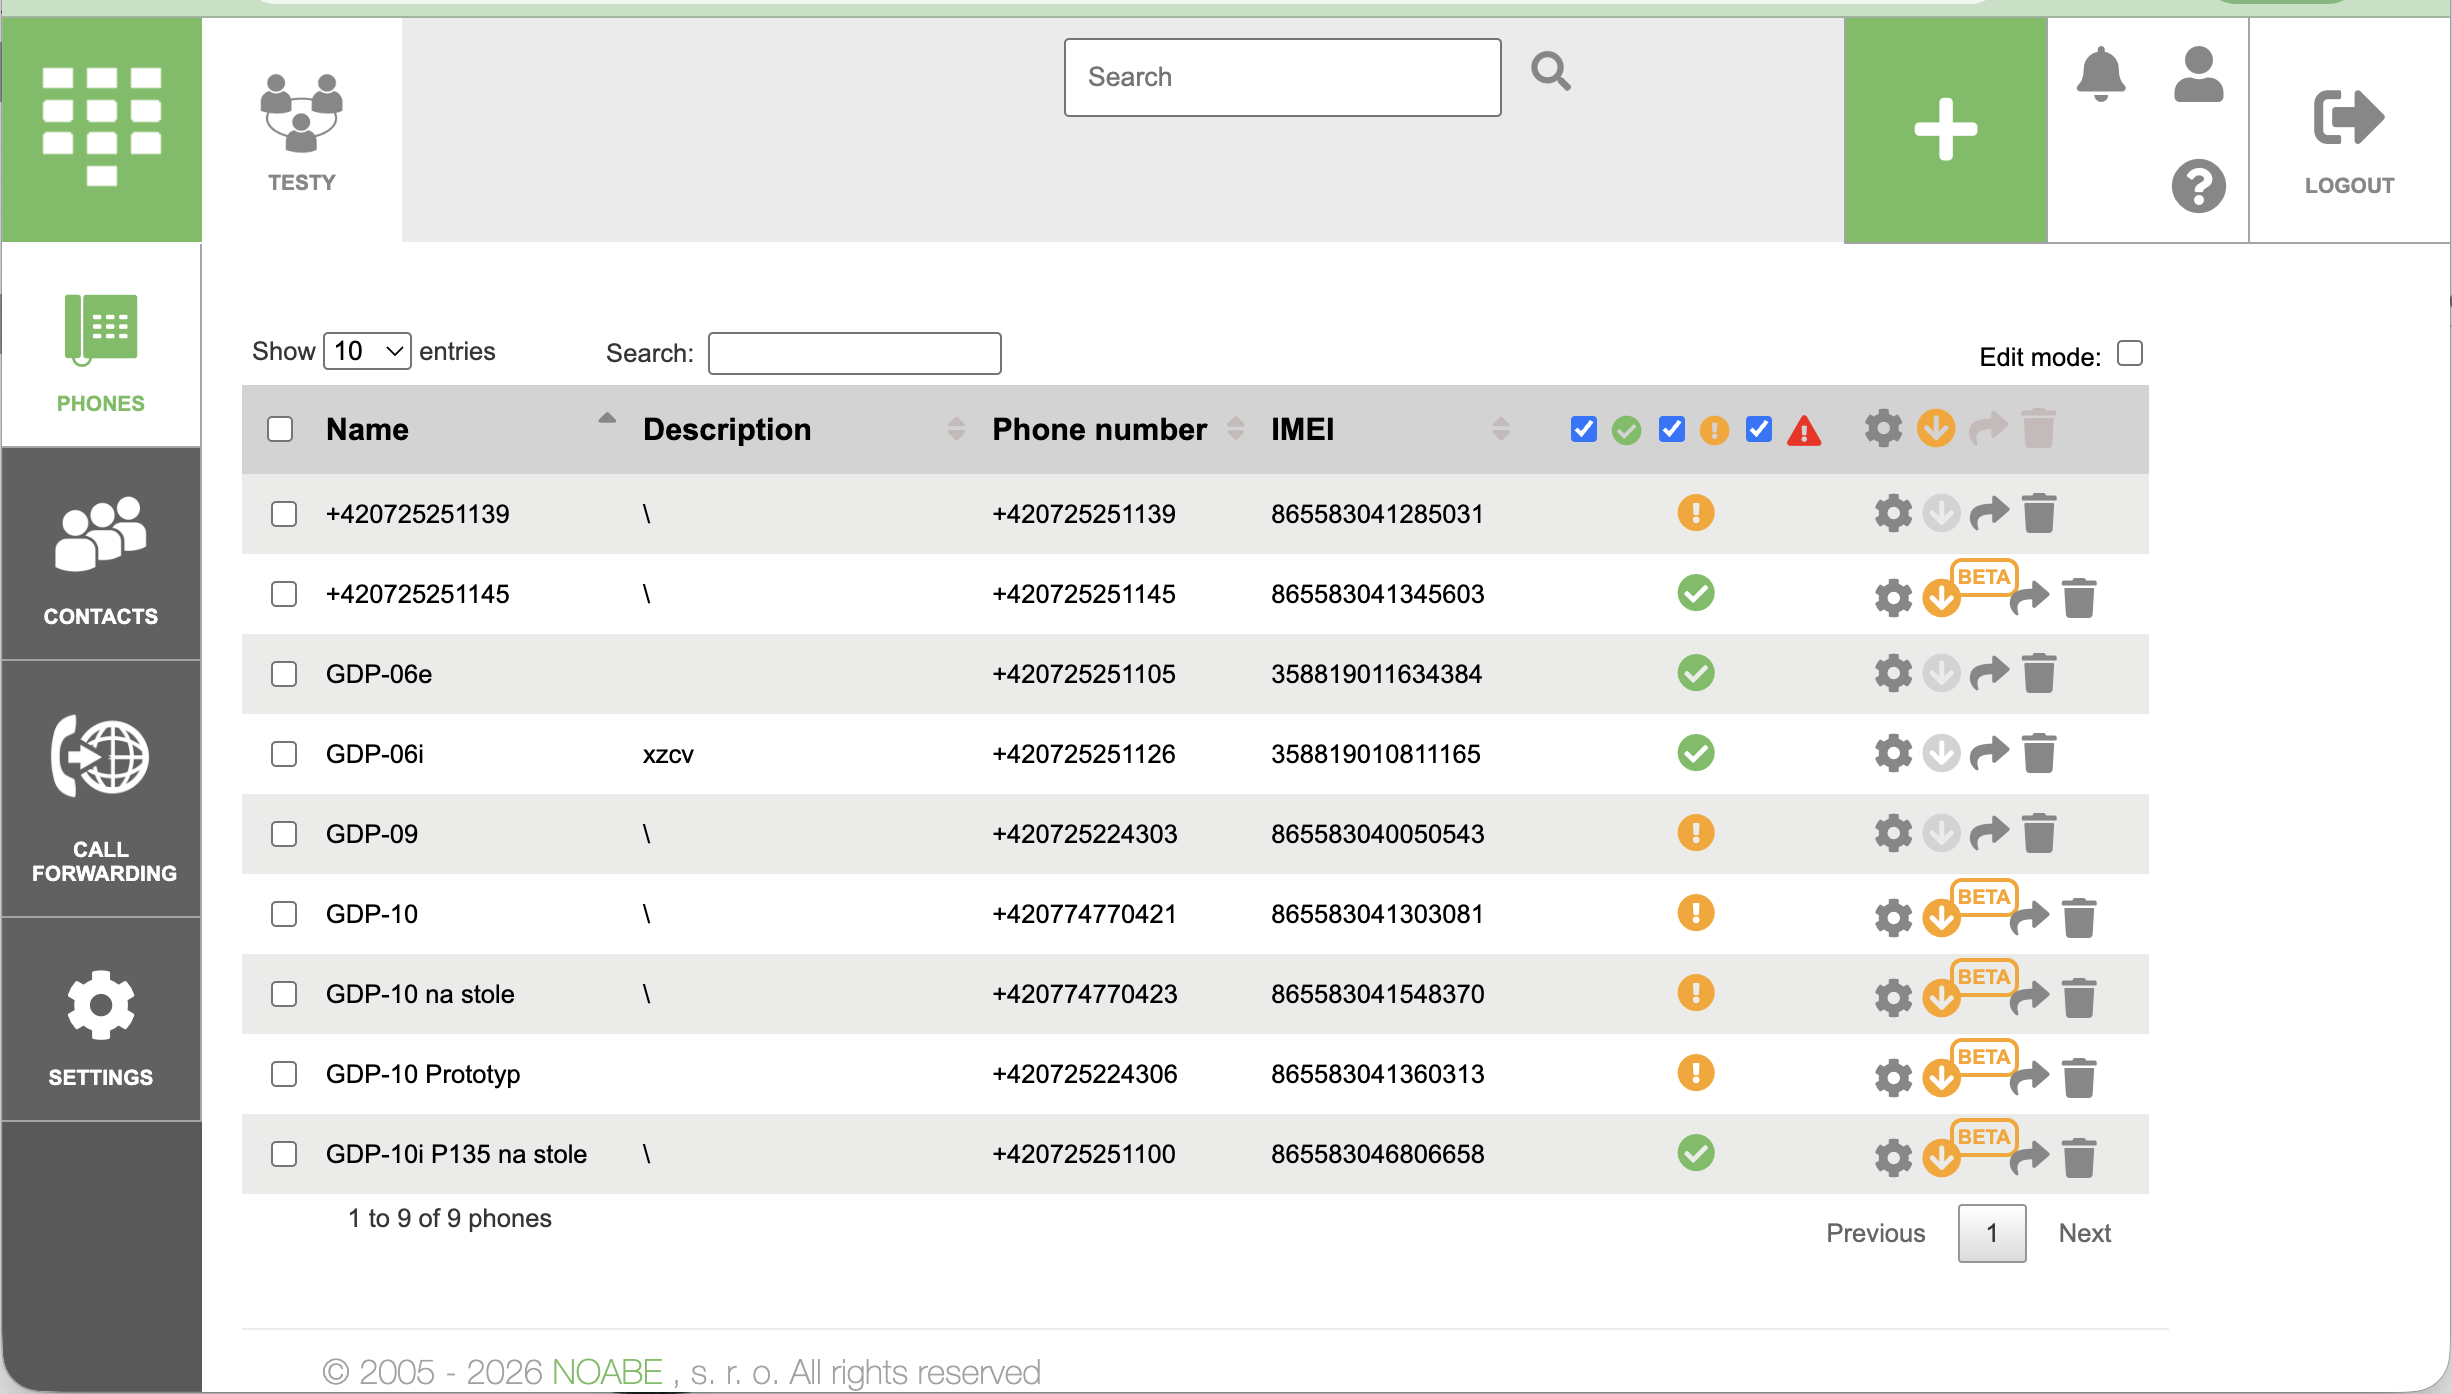The width and height of the screenshot is (2452, 1394).
Task: Enable the Edit mode checkbox
Action: coord(2130,354)
